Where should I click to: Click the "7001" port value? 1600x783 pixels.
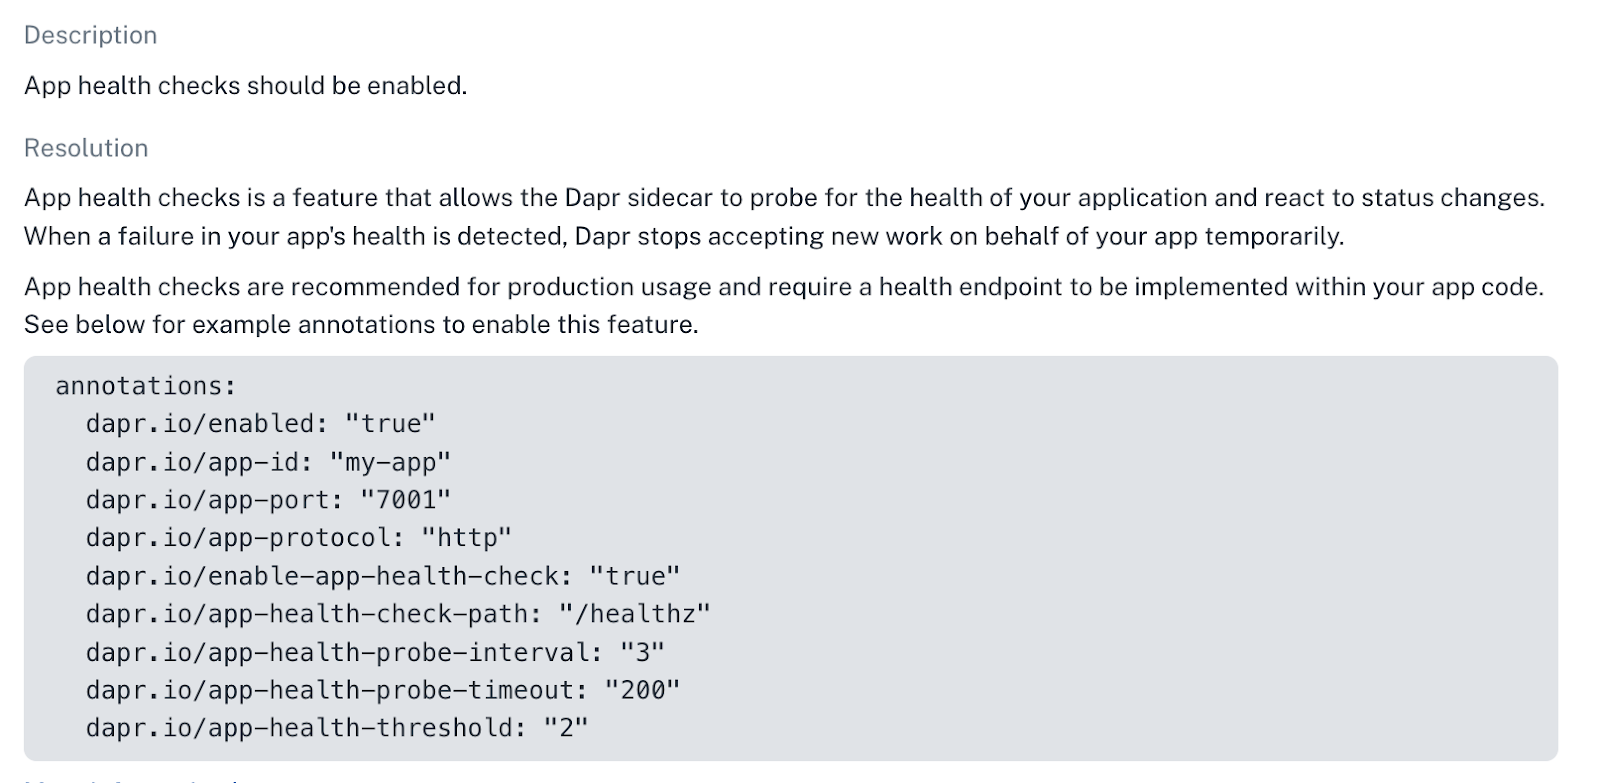(x=405, y=500)
